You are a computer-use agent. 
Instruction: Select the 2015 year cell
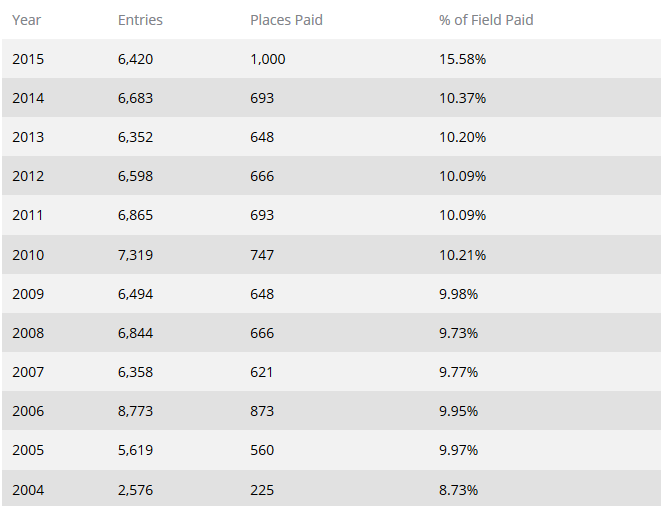(28, 59)
